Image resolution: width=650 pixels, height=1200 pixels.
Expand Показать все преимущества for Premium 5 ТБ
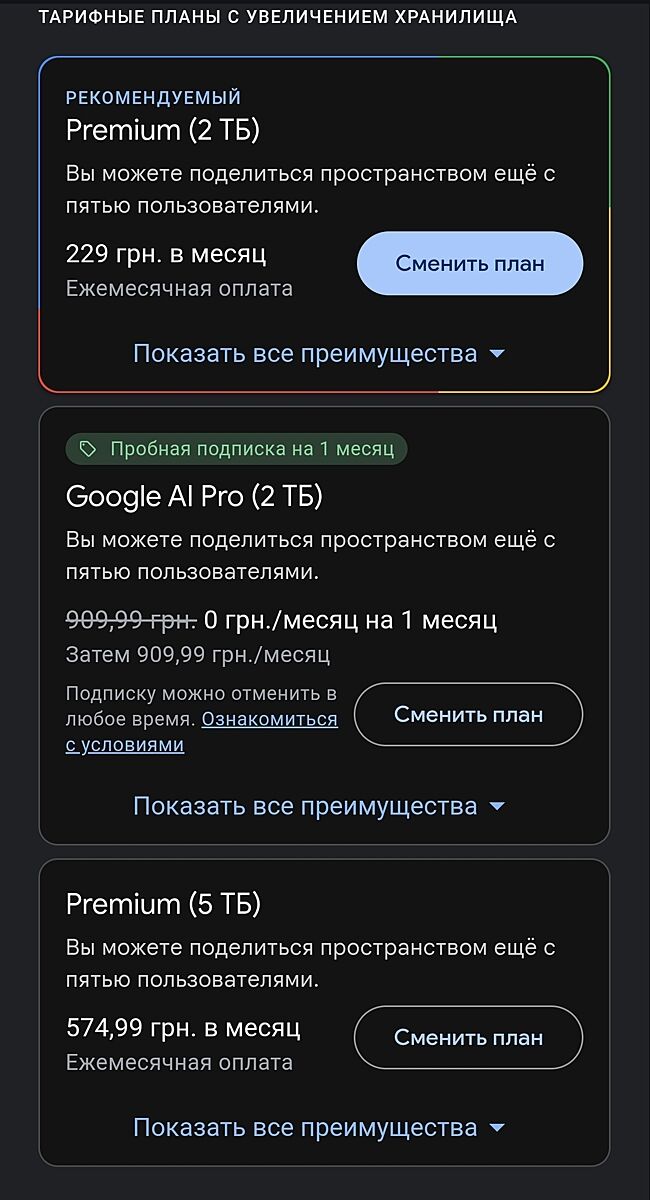tap(305, 1128)
